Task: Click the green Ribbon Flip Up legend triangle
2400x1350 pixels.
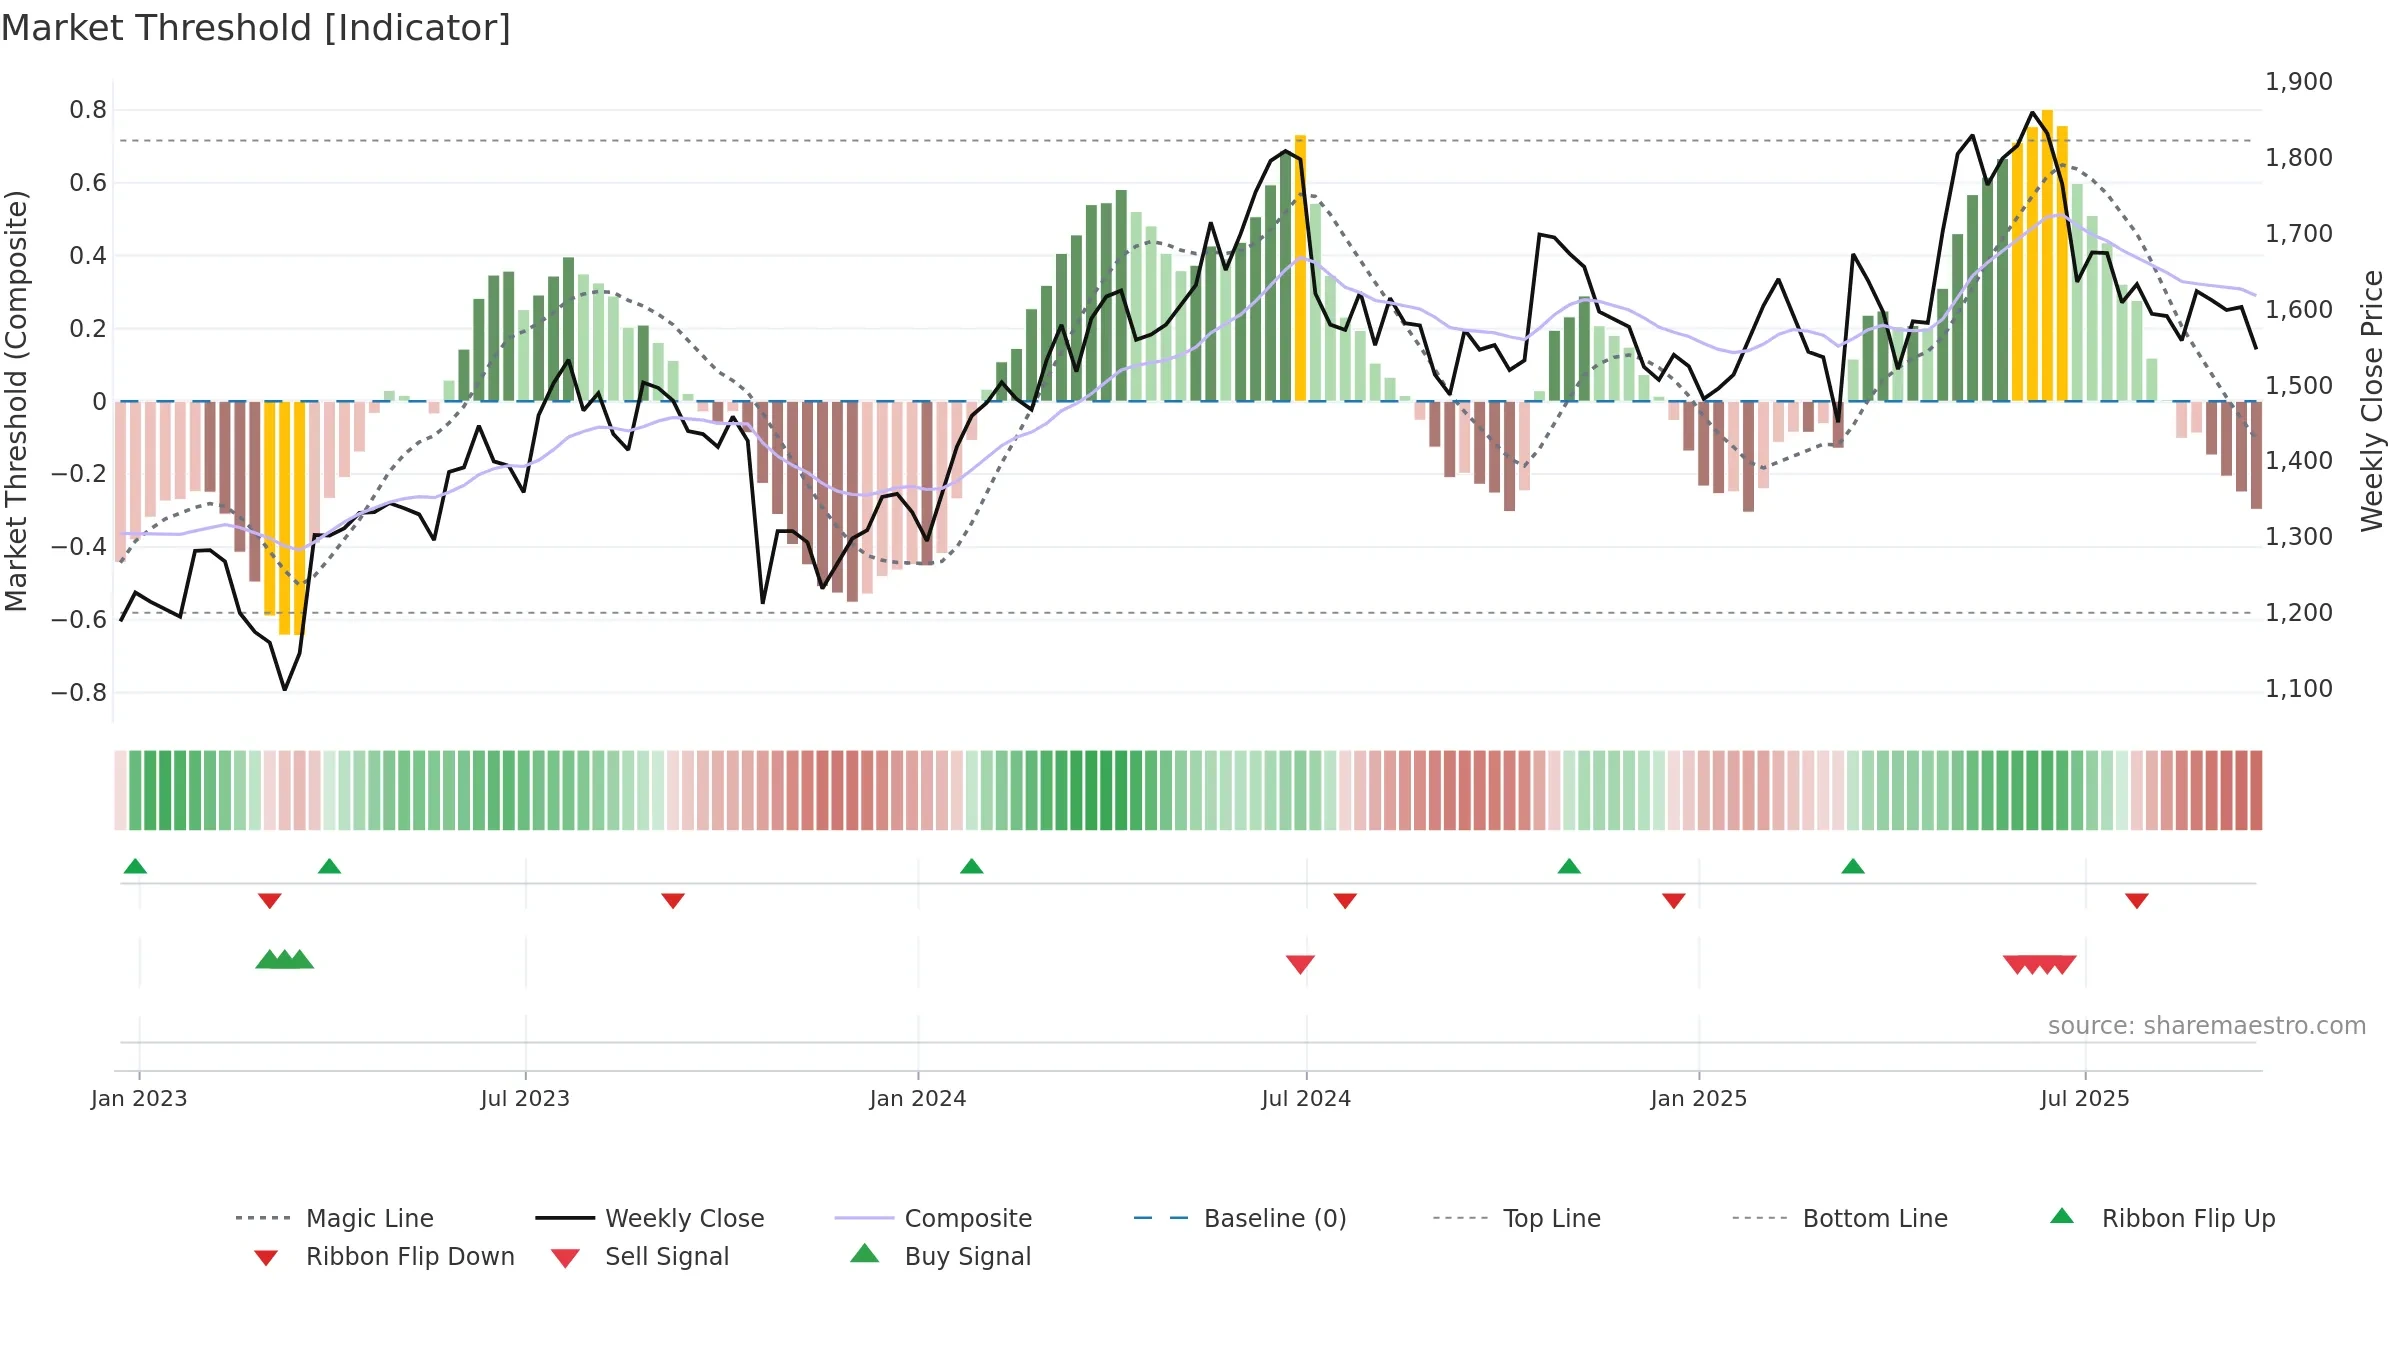Action: pos(2062,1216)
